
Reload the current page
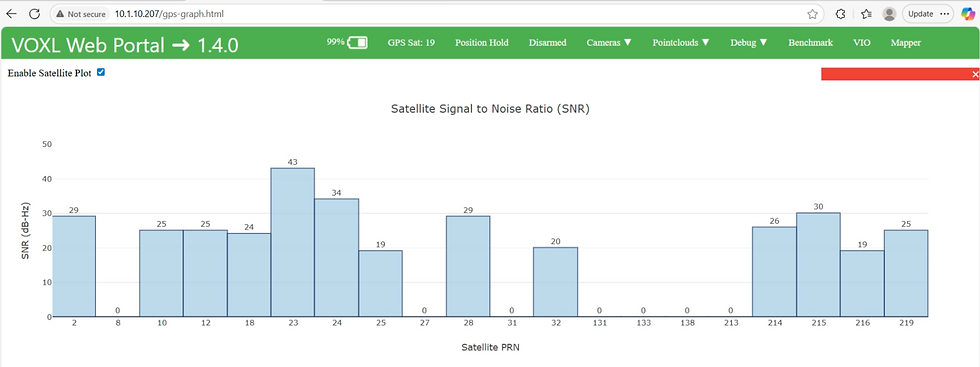coord(35,14)
